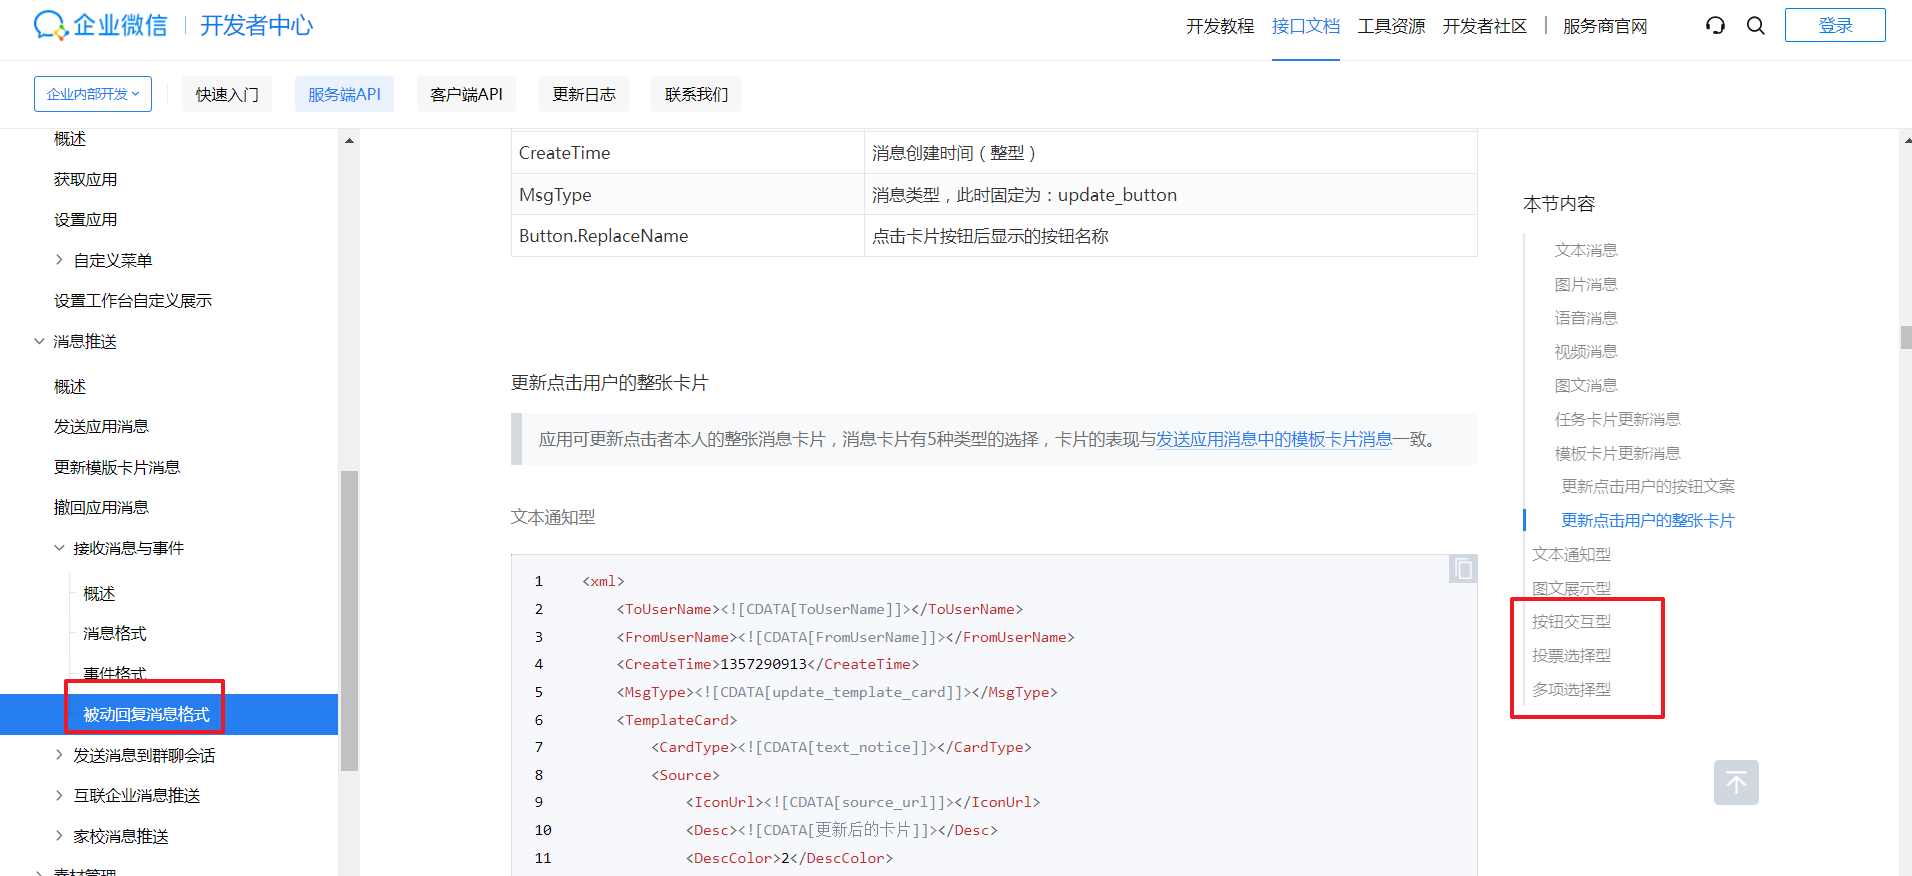This screenshot has height=876, width=1912.
Task: Go to 投票选择型 in section outline
Action: tap(1571, 656)
